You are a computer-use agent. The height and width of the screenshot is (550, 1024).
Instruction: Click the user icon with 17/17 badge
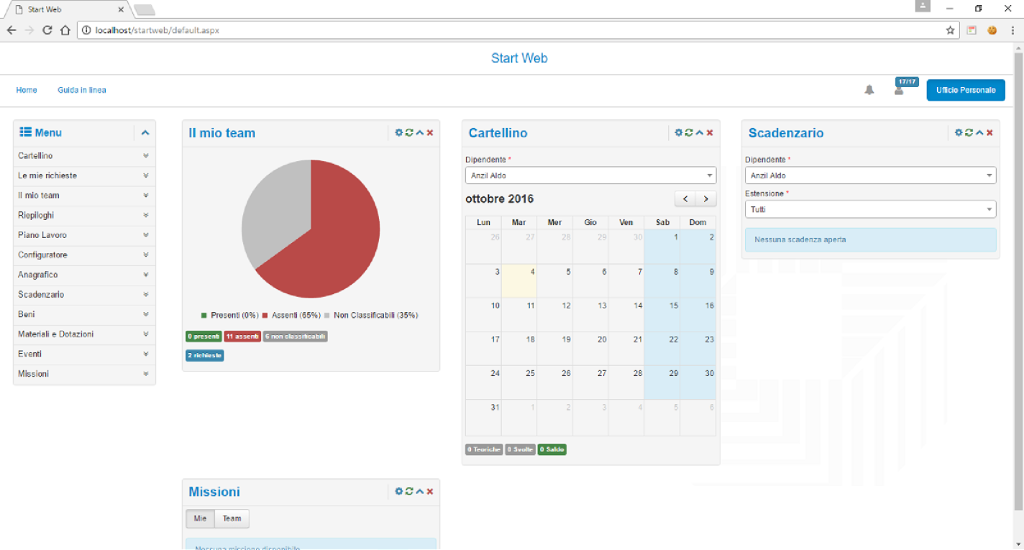pyautogui.click(x=899, y=91)
